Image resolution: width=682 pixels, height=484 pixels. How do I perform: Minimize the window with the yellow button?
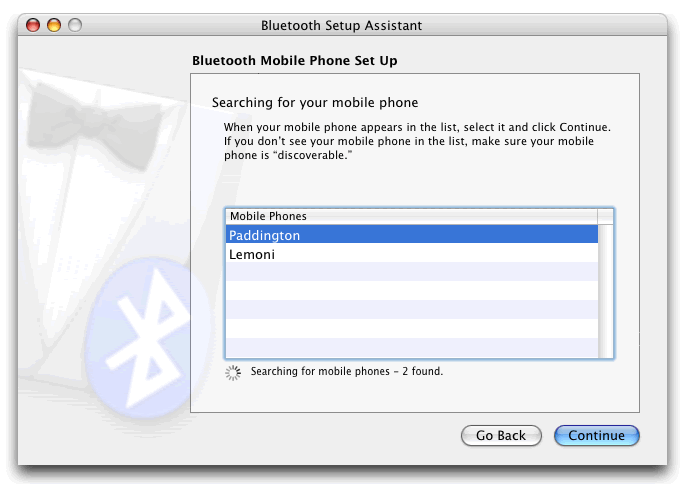tap(54, 25)
